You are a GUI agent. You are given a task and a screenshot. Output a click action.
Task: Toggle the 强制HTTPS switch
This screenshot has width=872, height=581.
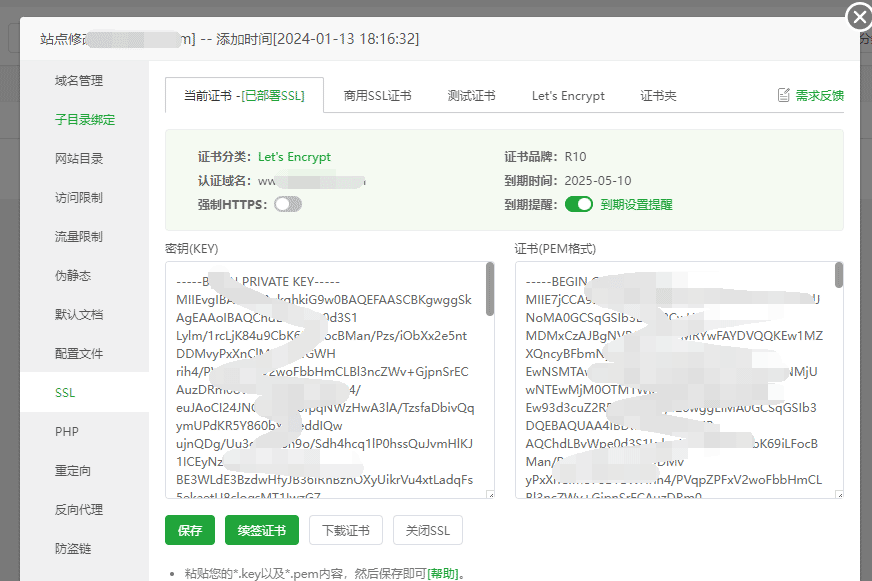pos(288,205)
